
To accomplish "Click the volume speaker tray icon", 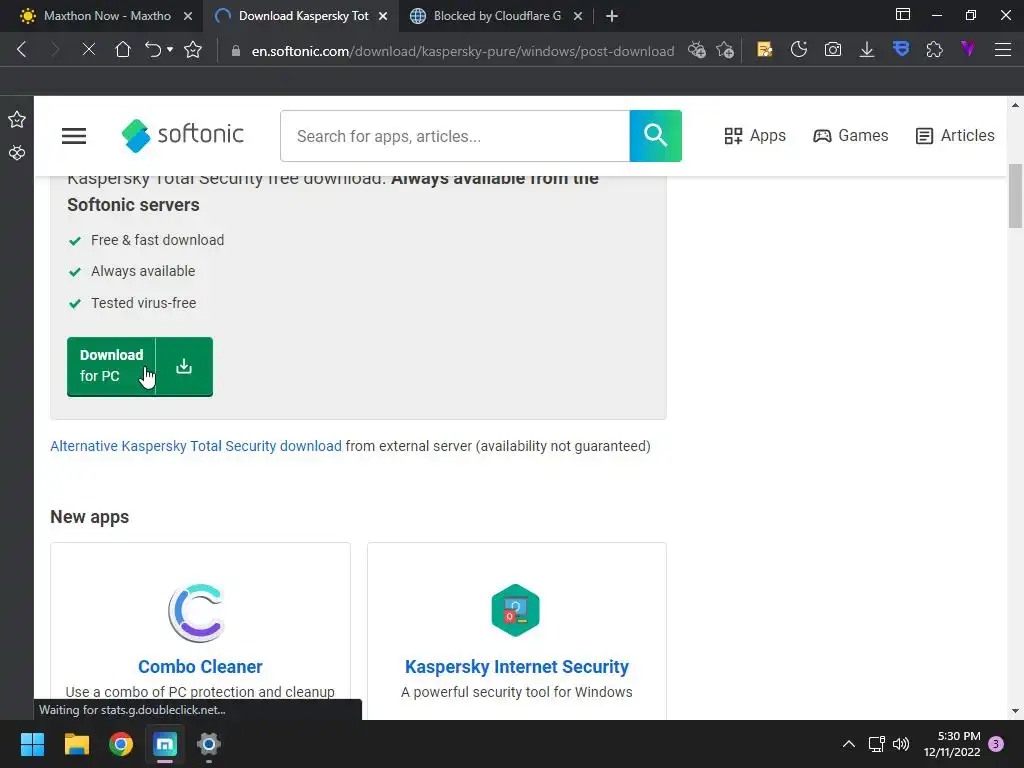I will tap(901, 744).
